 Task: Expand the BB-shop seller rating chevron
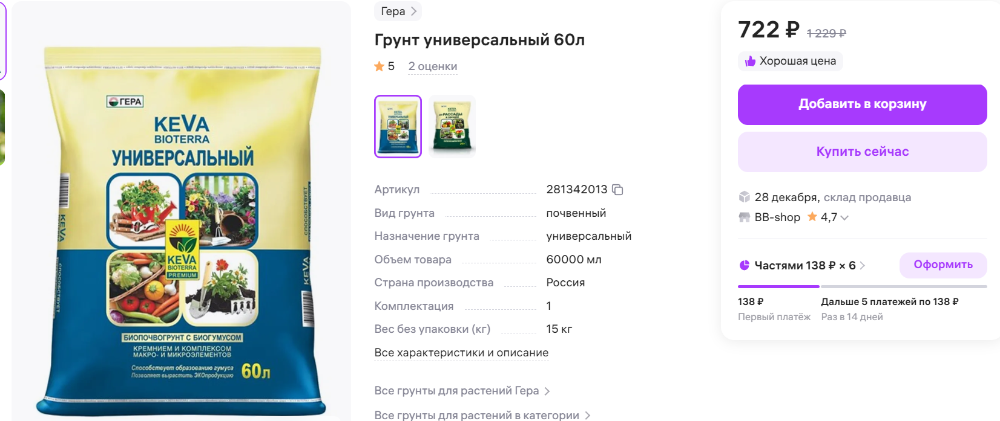[x=844, y=218]
